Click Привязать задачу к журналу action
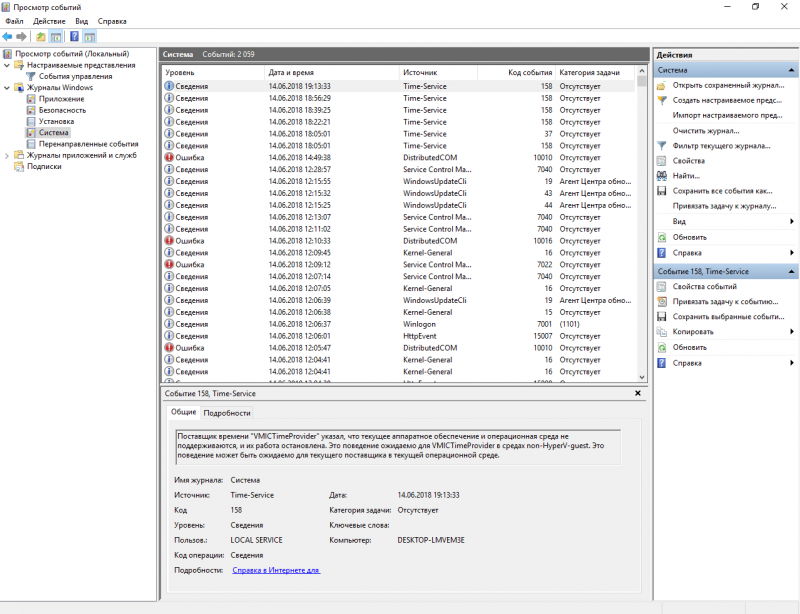Screen dimensions: 800x614 click(724, 206)
